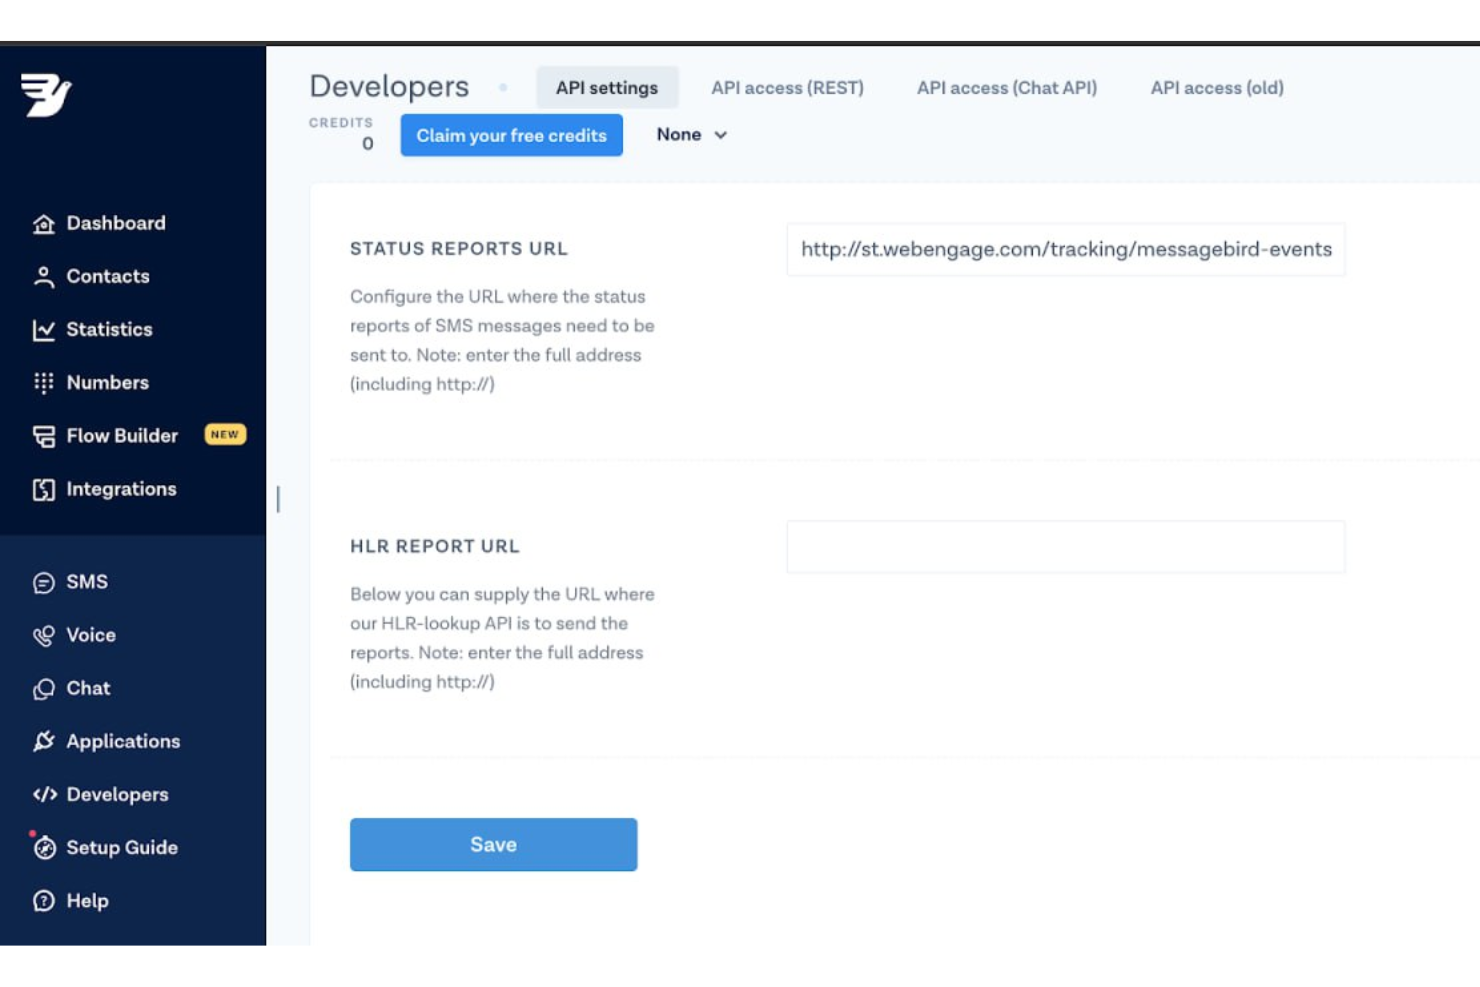
Task: Click the Applications plug icon
Action: tap(43, 741)
